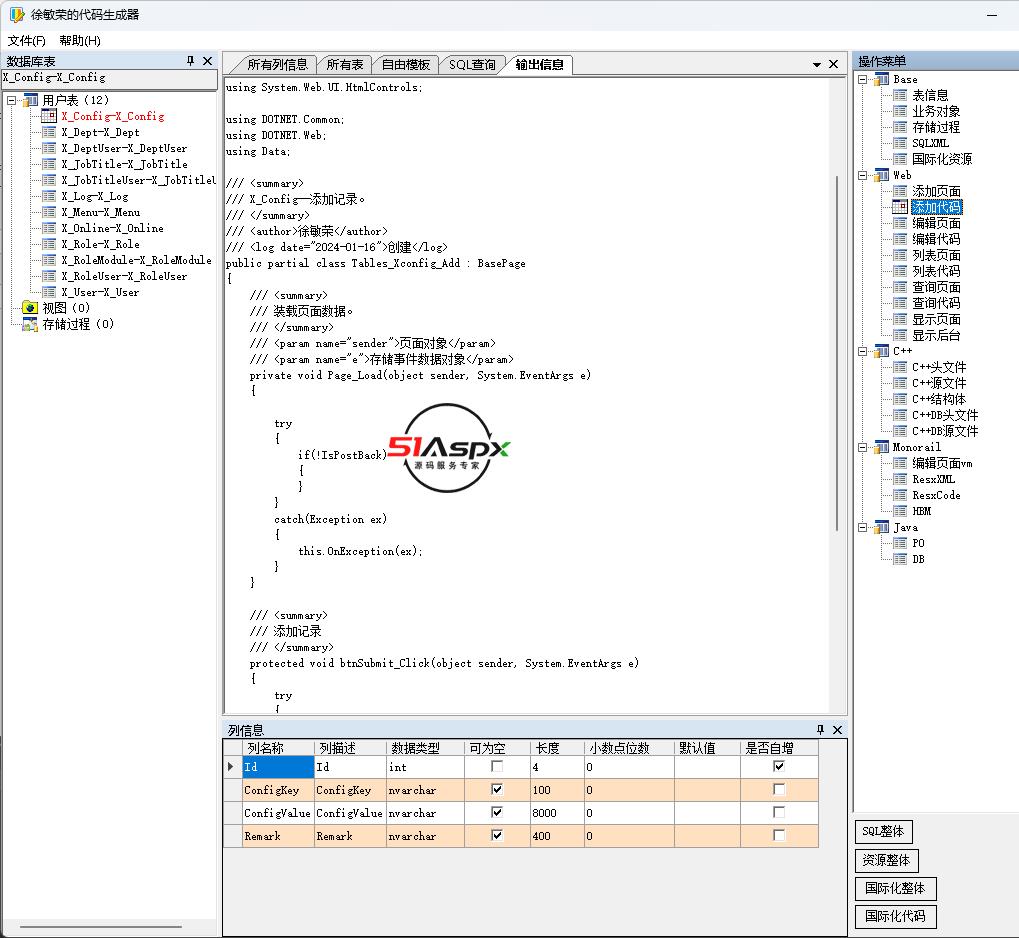This screenshot has width=1019, height=938.
Task: Click the code editor vertical scrollbar
Action: [x=836, y=353]
